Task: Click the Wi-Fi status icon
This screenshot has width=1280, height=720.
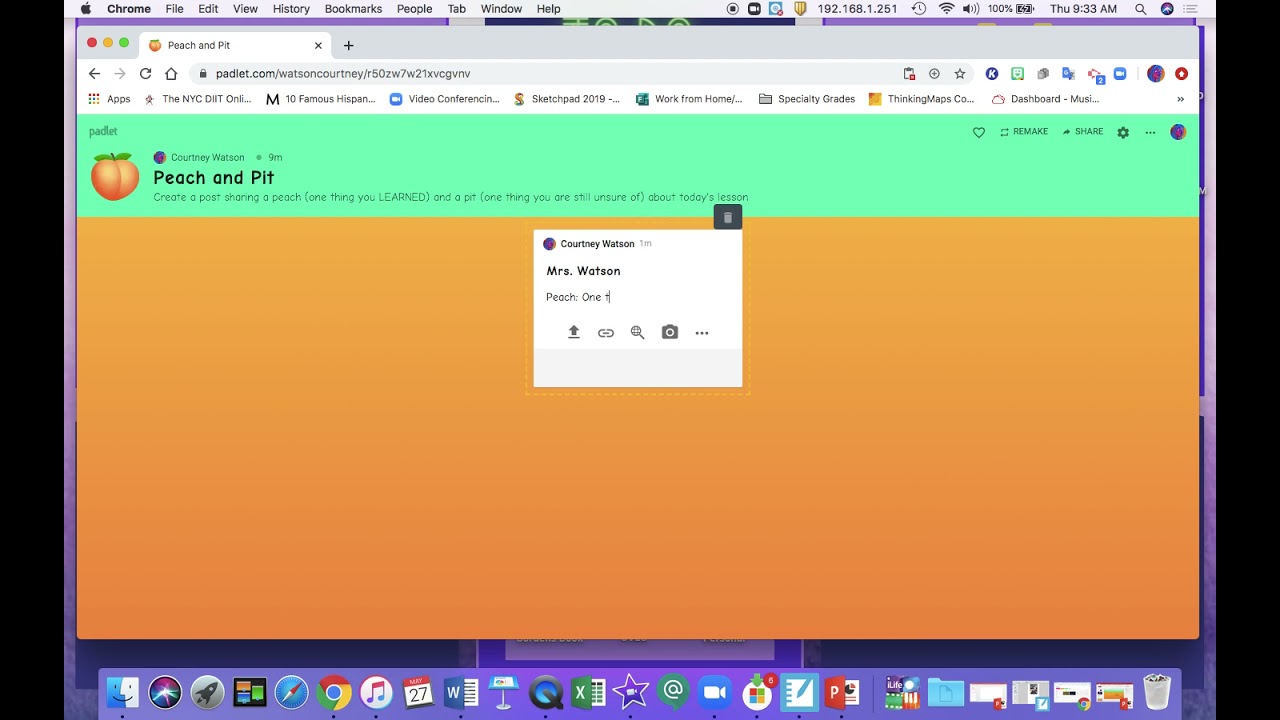Action: (946, 9)
